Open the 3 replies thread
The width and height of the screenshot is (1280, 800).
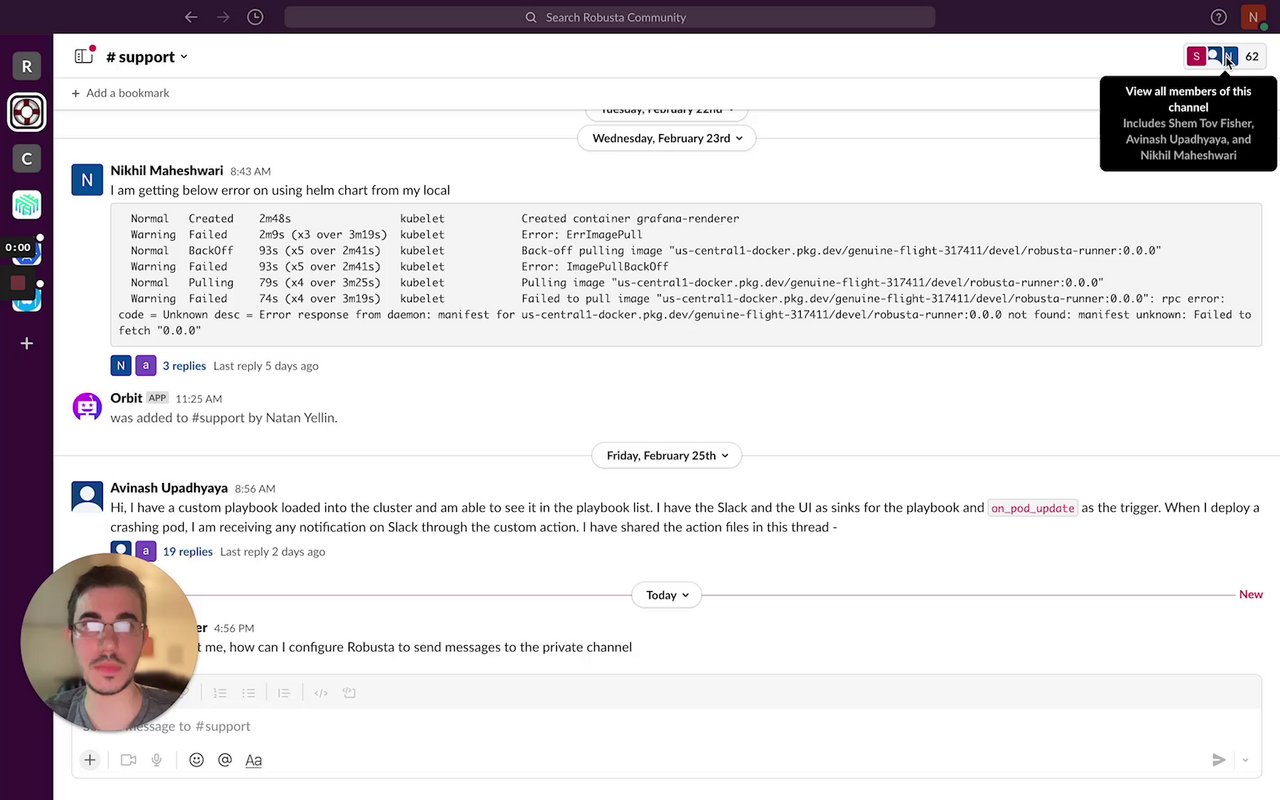pyautogui.click(x=184, y=366)
